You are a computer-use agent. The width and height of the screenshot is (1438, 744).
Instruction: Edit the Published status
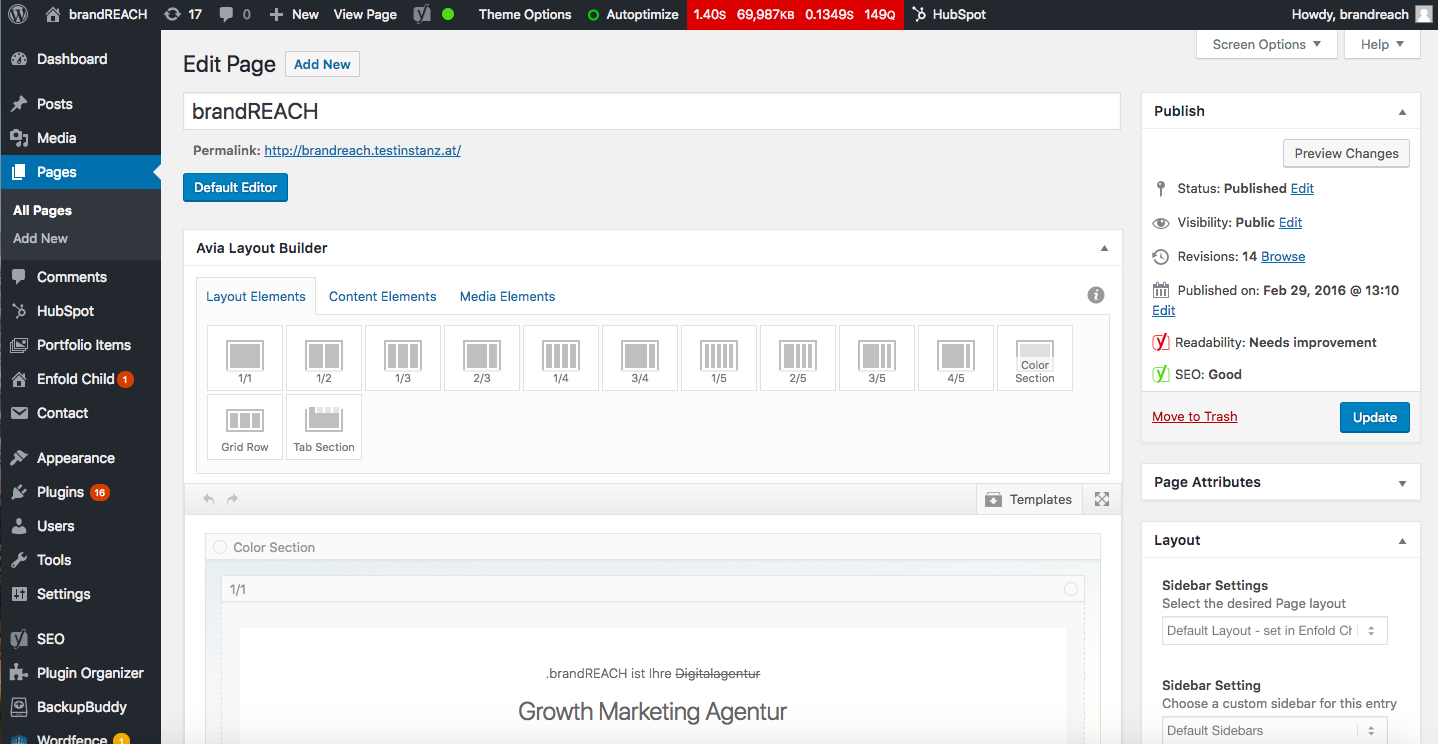click(x=1302, y=188)
